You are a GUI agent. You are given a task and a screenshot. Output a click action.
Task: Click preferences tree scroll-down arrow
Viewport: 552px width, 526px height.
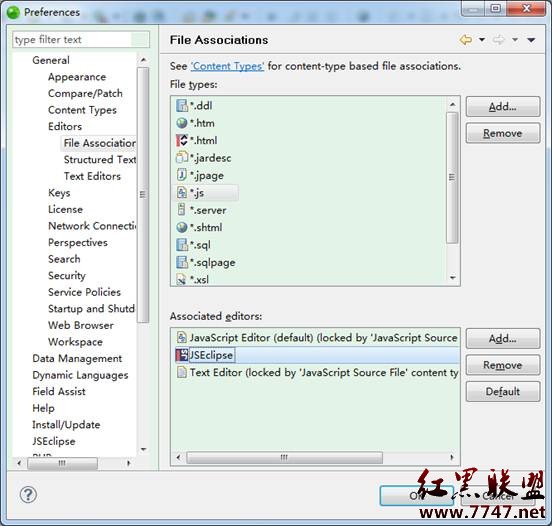[x=143, y=449]
